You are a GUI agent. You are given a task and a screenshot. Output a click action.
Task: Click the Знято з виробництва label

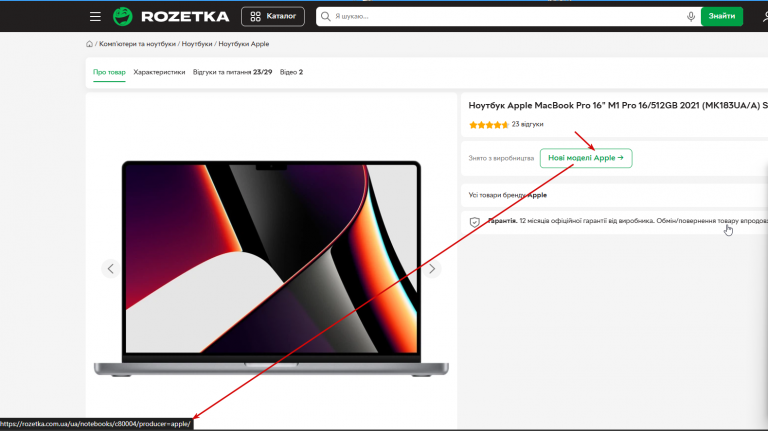(501, 158)
